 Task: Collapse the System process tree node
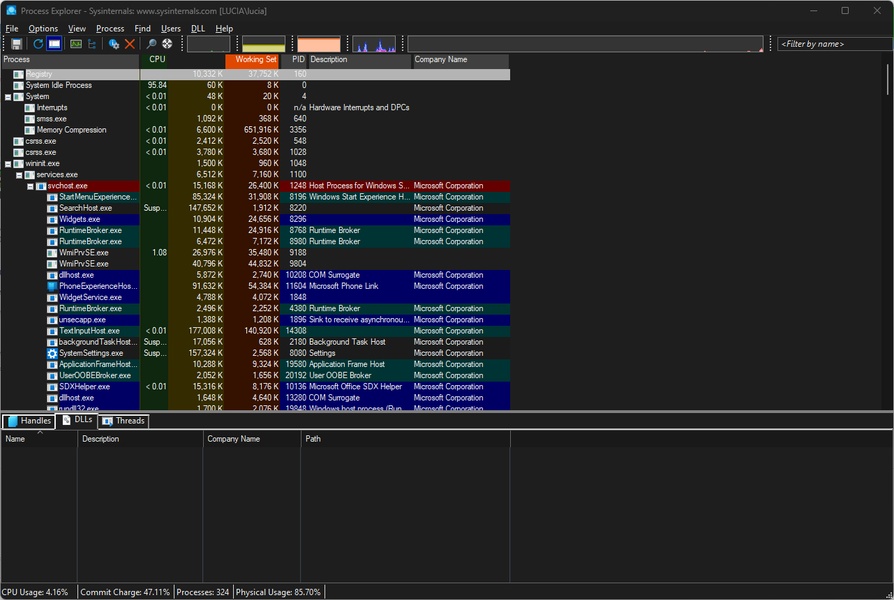8,97
